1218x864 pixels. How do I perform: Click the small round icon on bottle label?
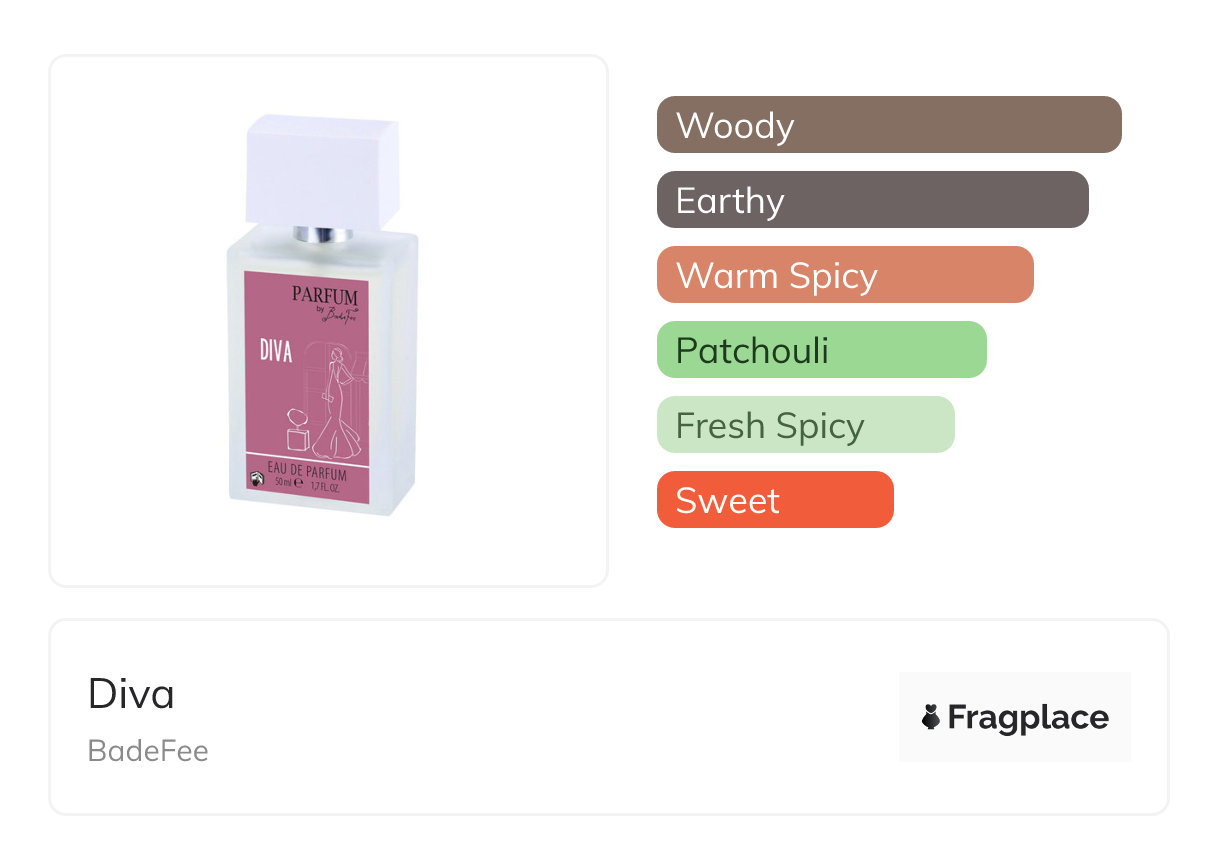tap(257, 479)
